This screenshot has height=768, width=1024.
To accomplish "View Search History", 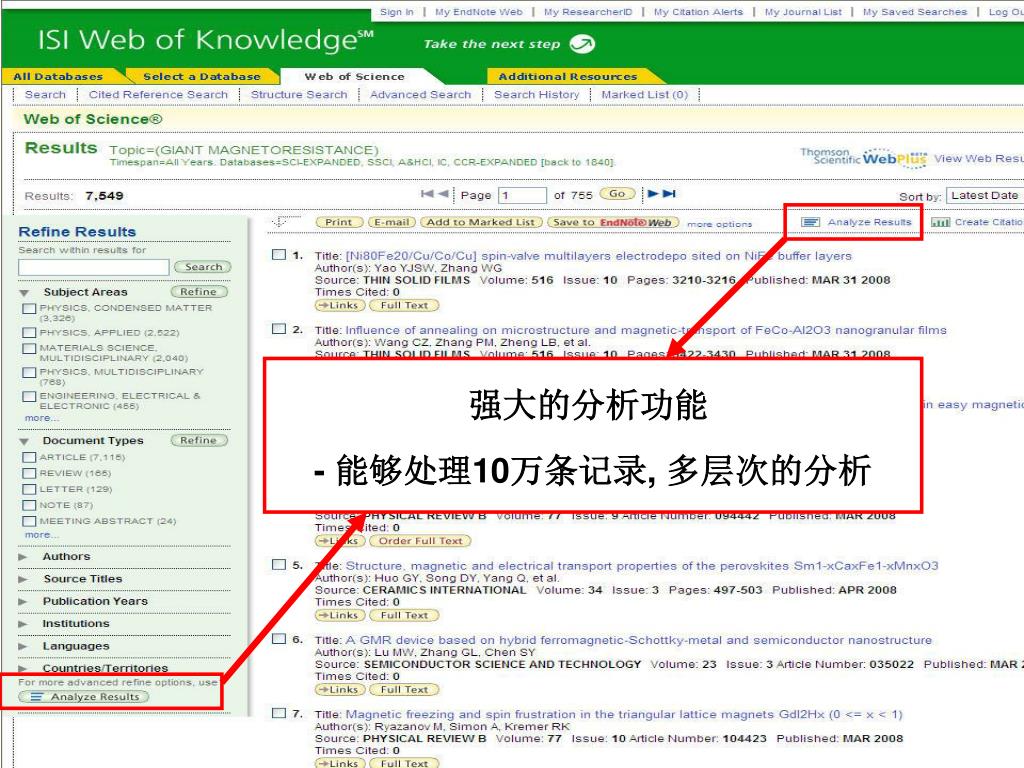I will tap(537, 95).
